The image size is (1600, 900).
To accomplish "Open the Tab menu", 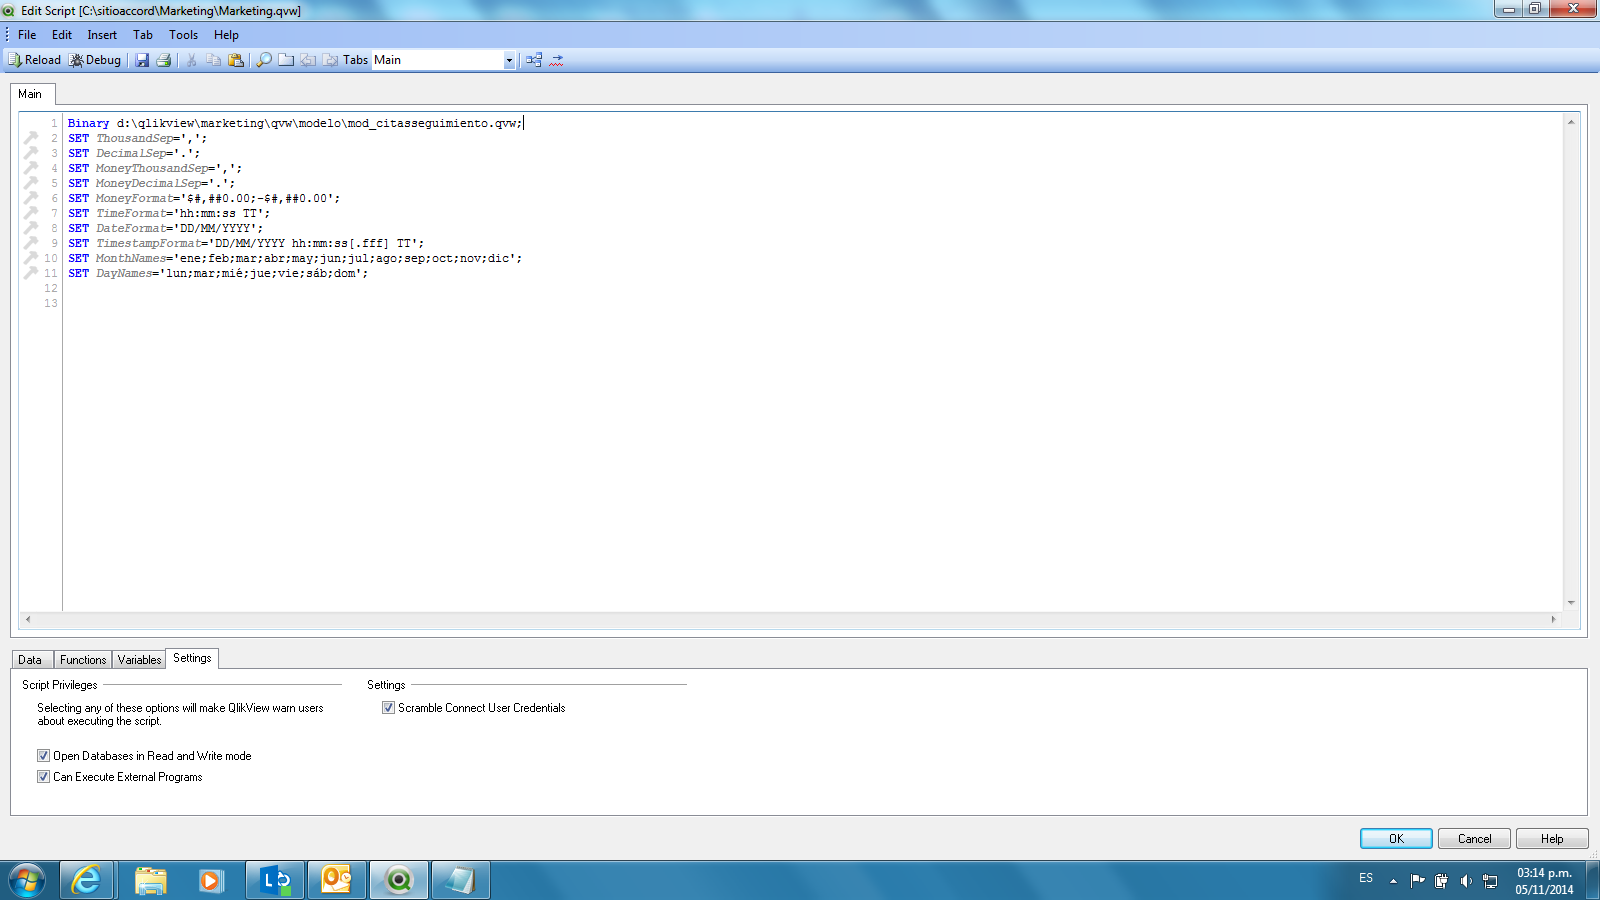I will tap(143, 35).
